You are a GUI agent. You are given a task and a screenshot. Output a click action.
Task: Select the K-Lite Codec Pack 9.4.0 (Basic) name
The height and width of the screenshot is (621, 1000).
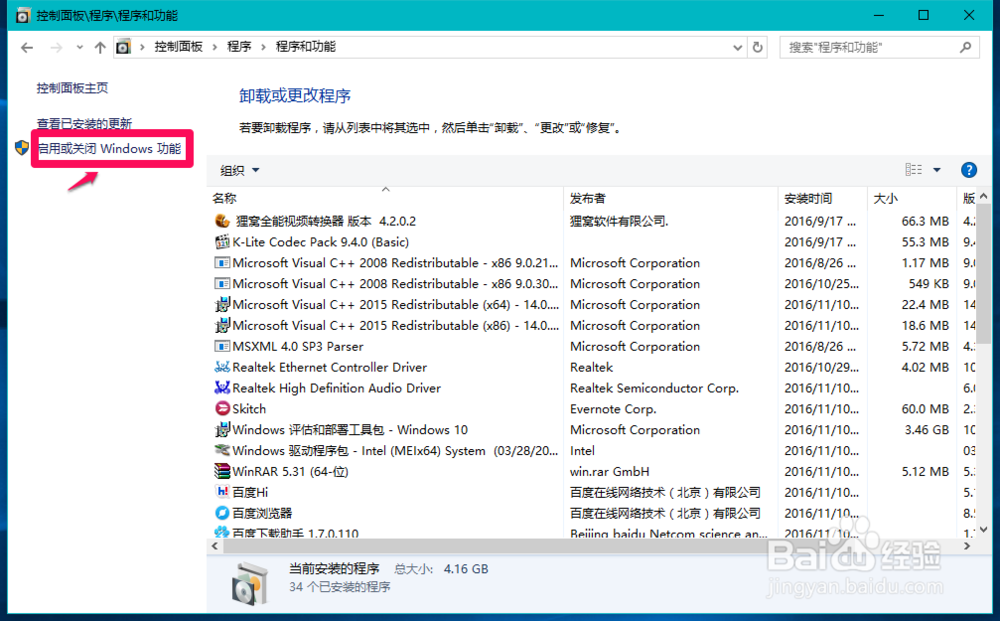[x=321, y=242]
